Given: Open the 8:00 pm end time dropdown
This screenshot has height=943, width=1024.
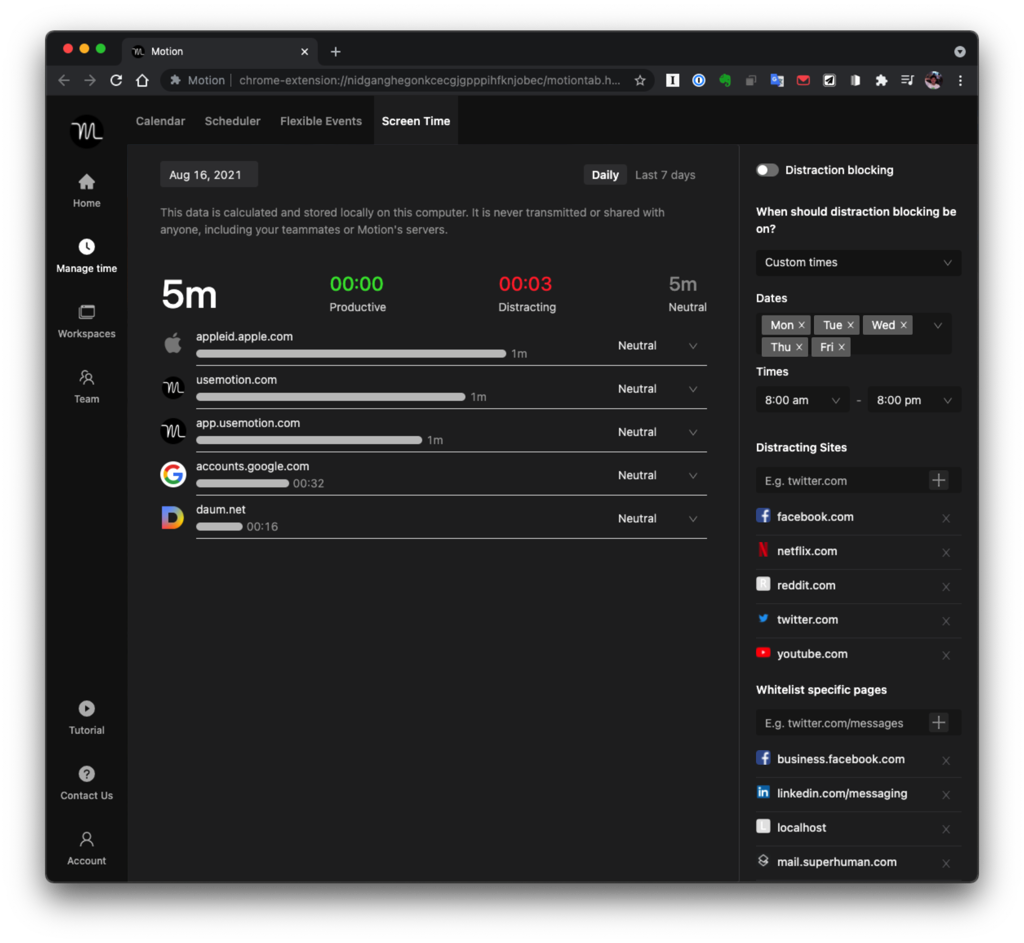Looking at the screenshot, I should pyautogui.click(x=914, y=400).
